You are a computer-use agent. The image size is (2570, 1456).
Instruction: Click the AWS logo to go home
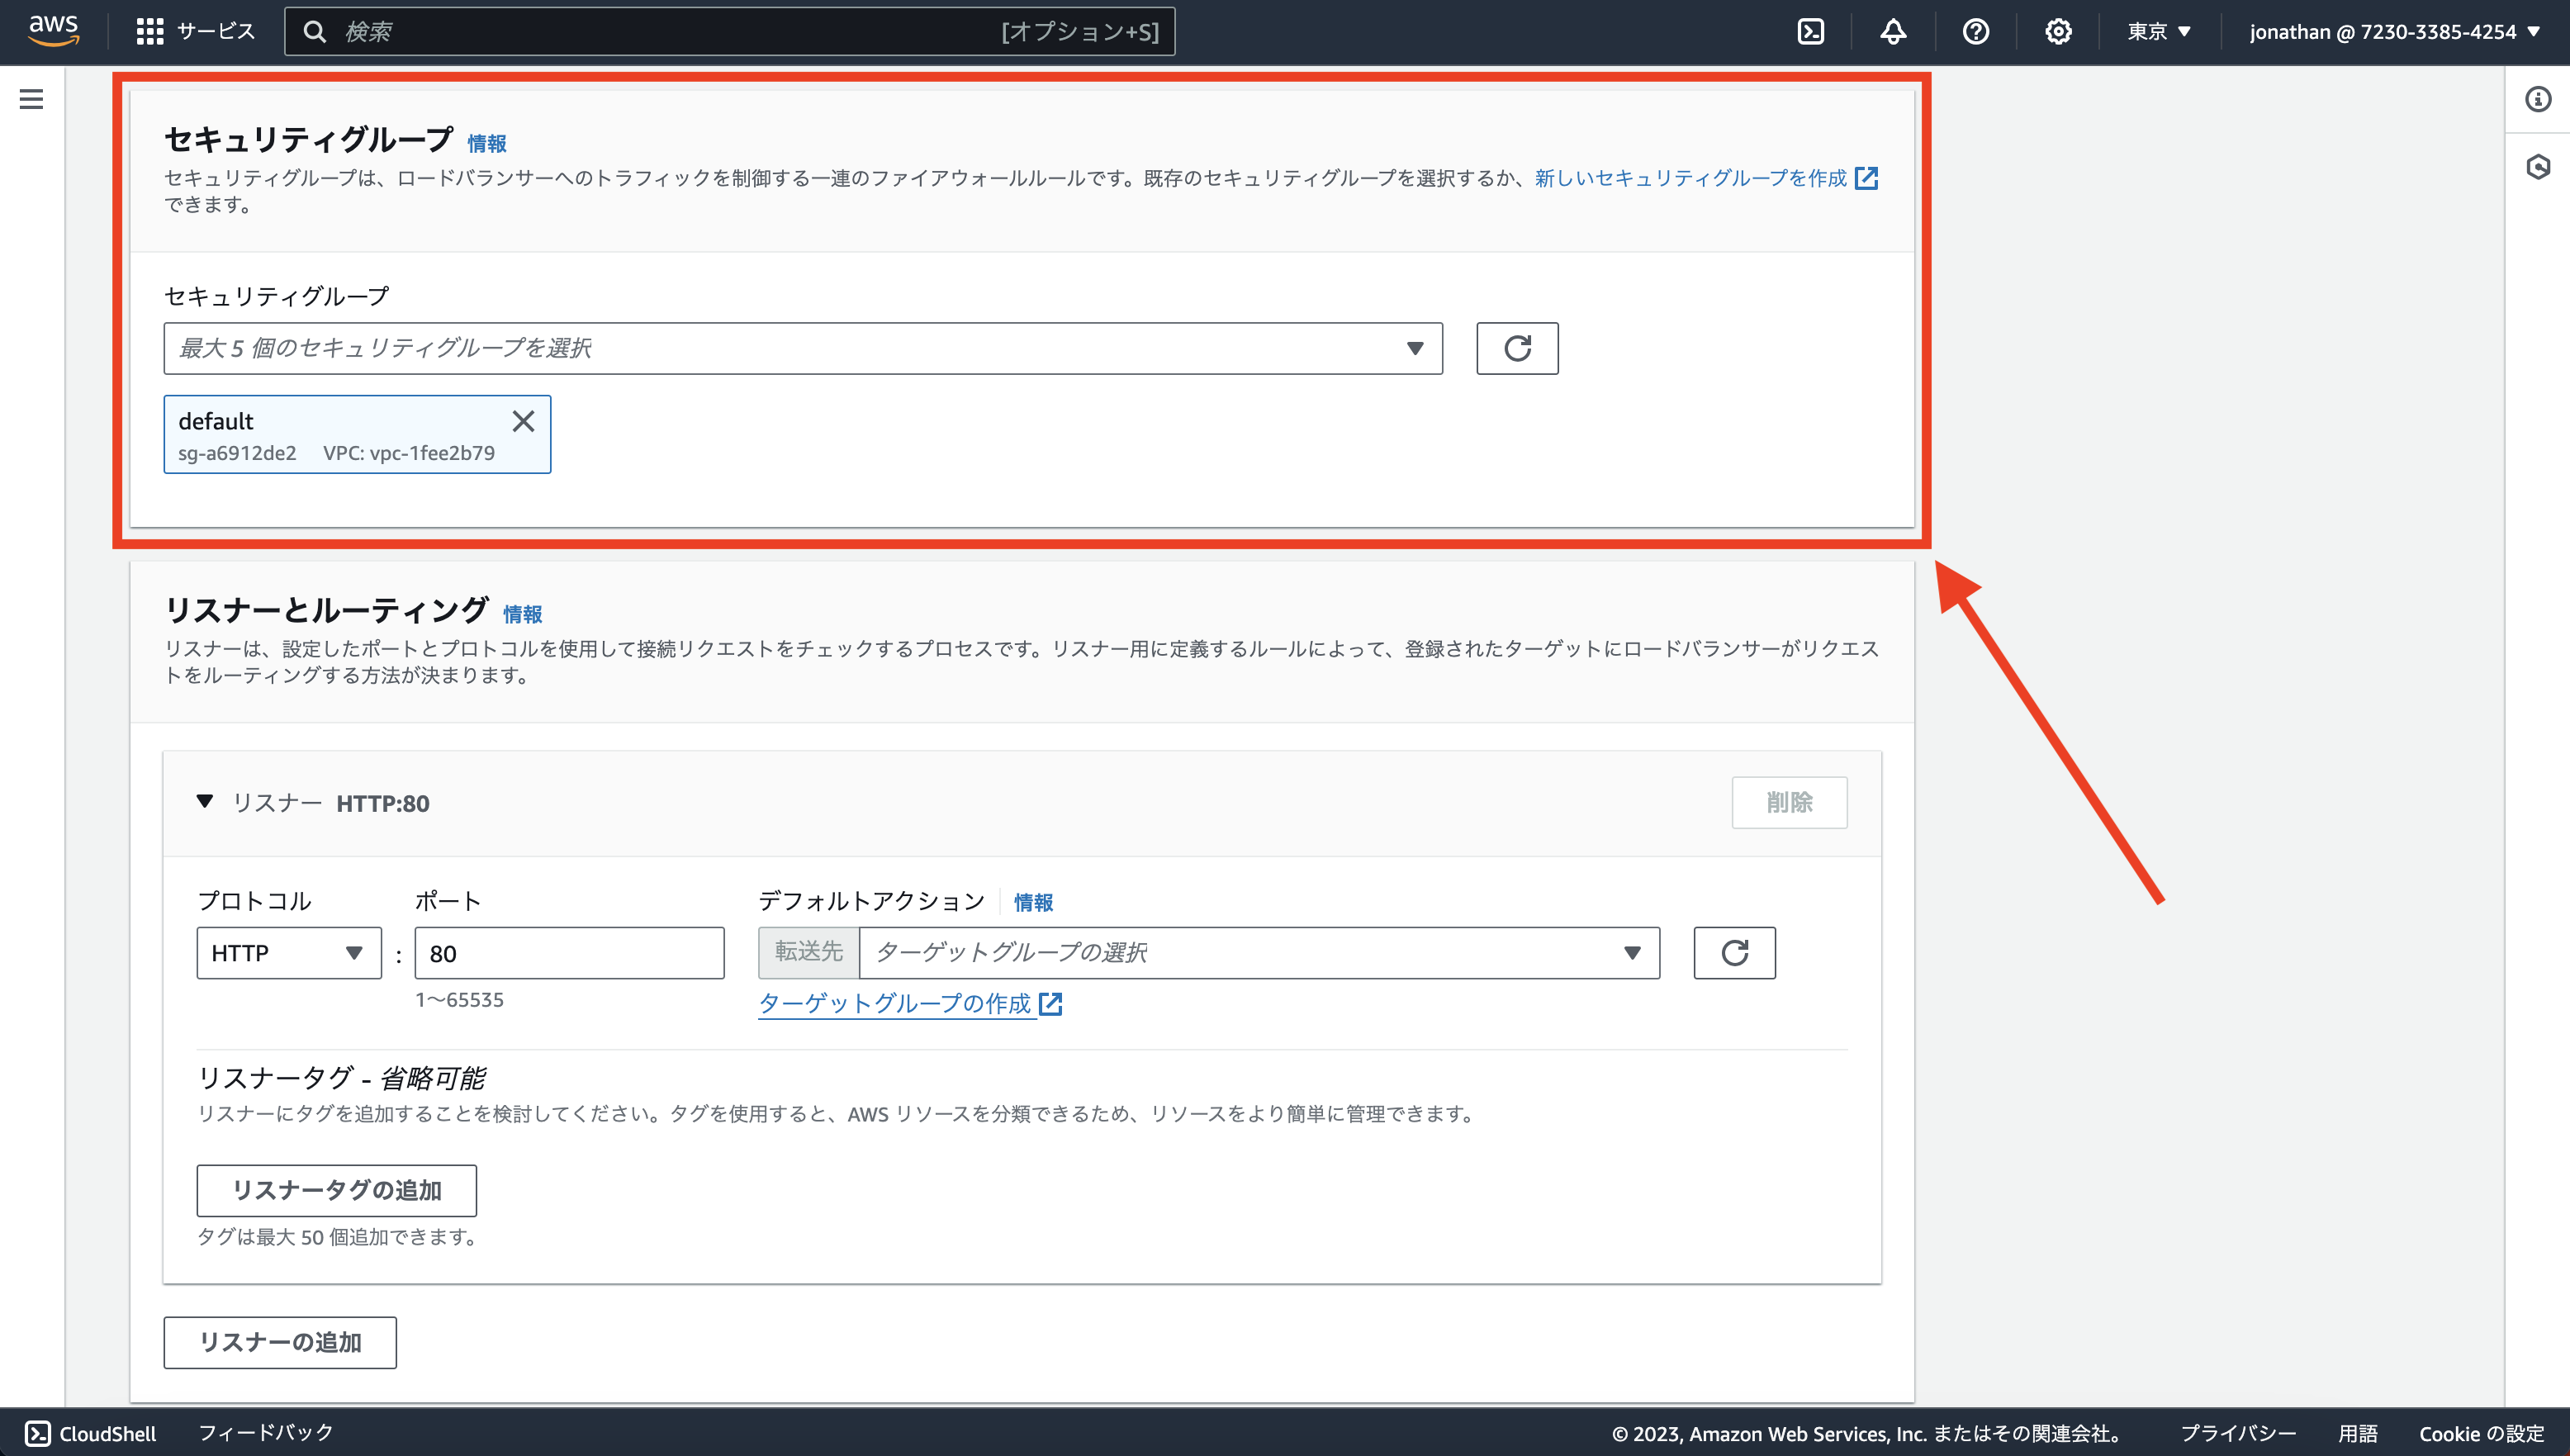54,31
